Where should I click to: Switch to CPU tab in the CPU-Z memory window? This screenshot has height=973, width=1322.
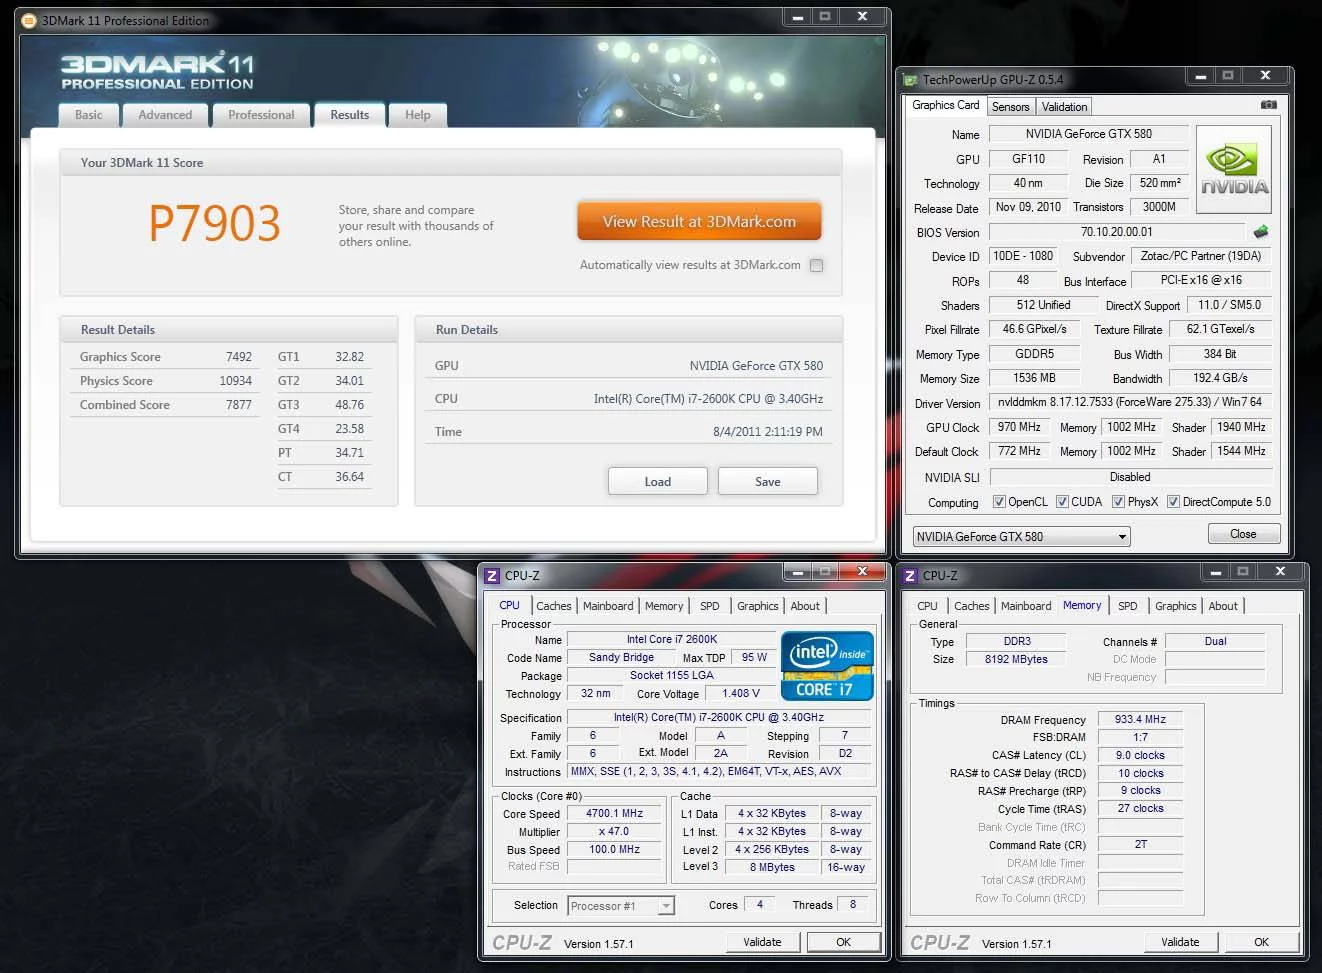pos(928,606)
